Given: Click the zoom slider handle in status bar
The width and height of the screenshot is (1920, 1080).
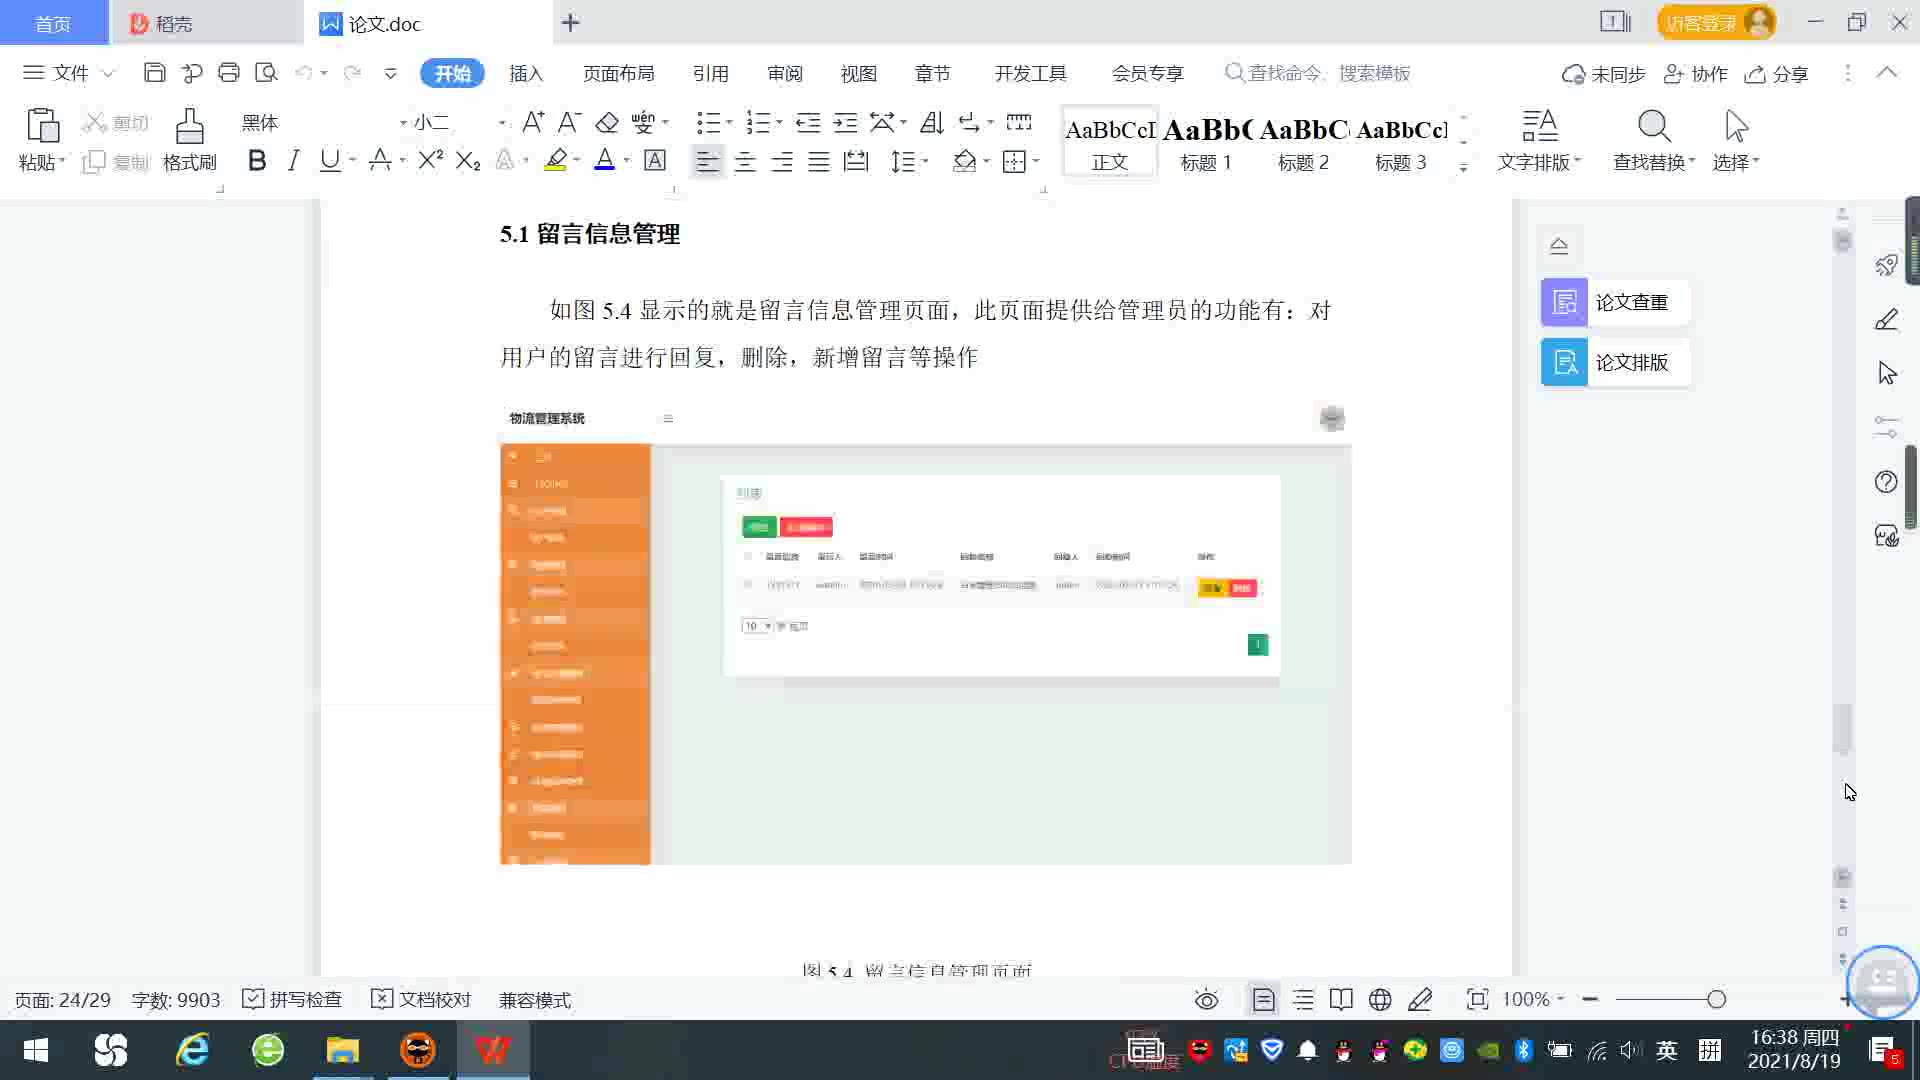Looking at the screenshot, I should click(x=1716, y=999).
